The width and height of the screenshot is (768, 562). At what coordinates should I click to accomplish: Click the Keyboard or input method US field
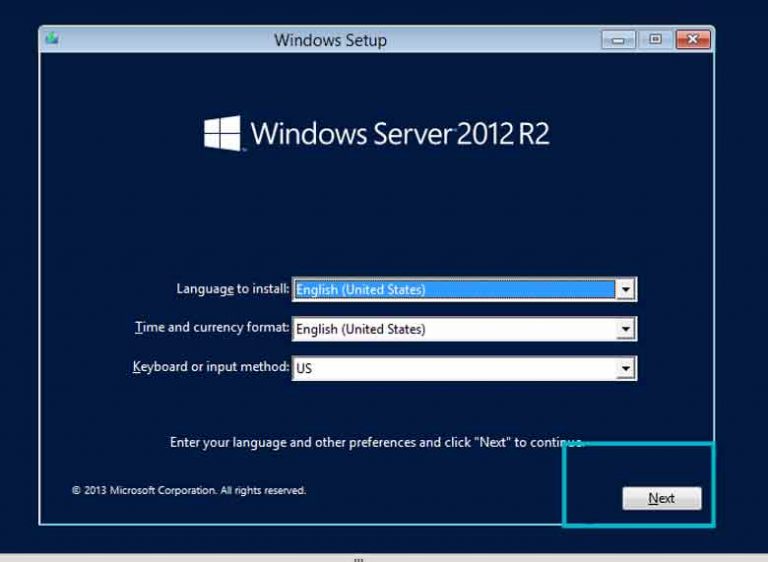(x=464, y=368)
